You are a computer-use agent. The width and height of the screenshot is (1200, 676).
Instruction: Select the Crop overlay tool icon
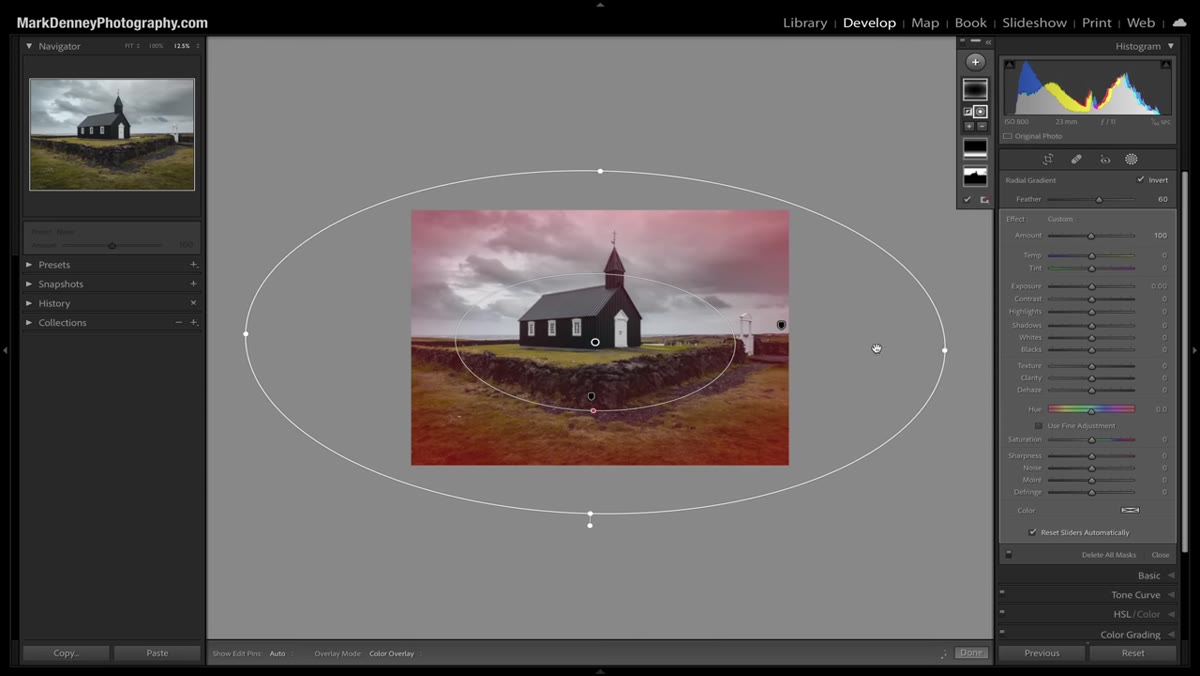1048,159
